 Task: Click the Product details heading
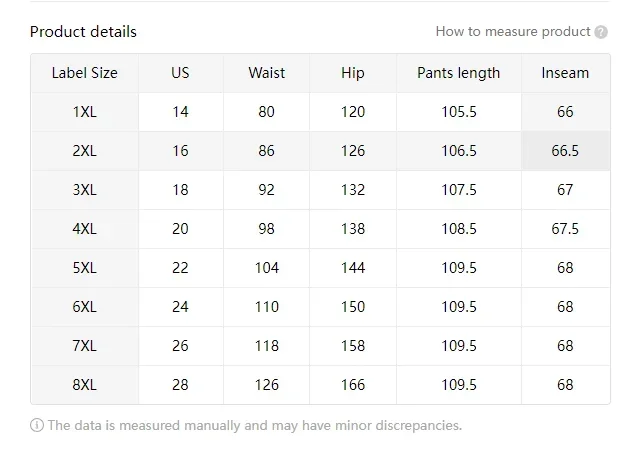(x=83, y=32)
